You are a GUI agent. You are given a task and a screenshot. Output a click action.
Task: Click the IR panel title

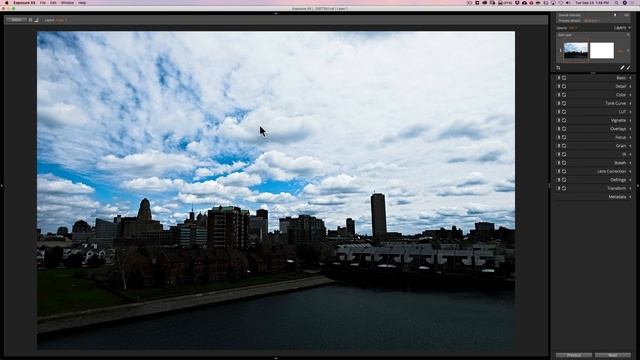tap(624, 154)
